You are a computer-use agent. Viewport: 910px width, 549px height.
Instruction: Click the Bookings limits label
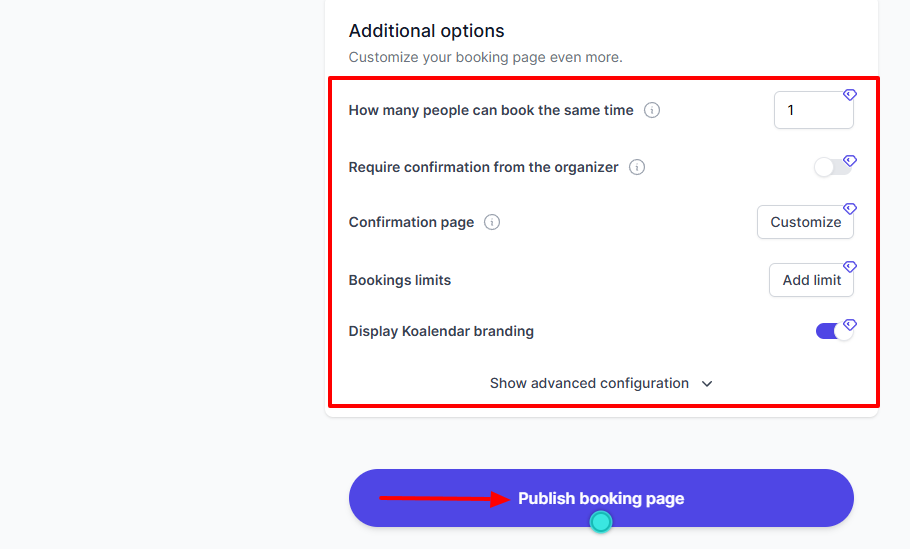[399, 280]
